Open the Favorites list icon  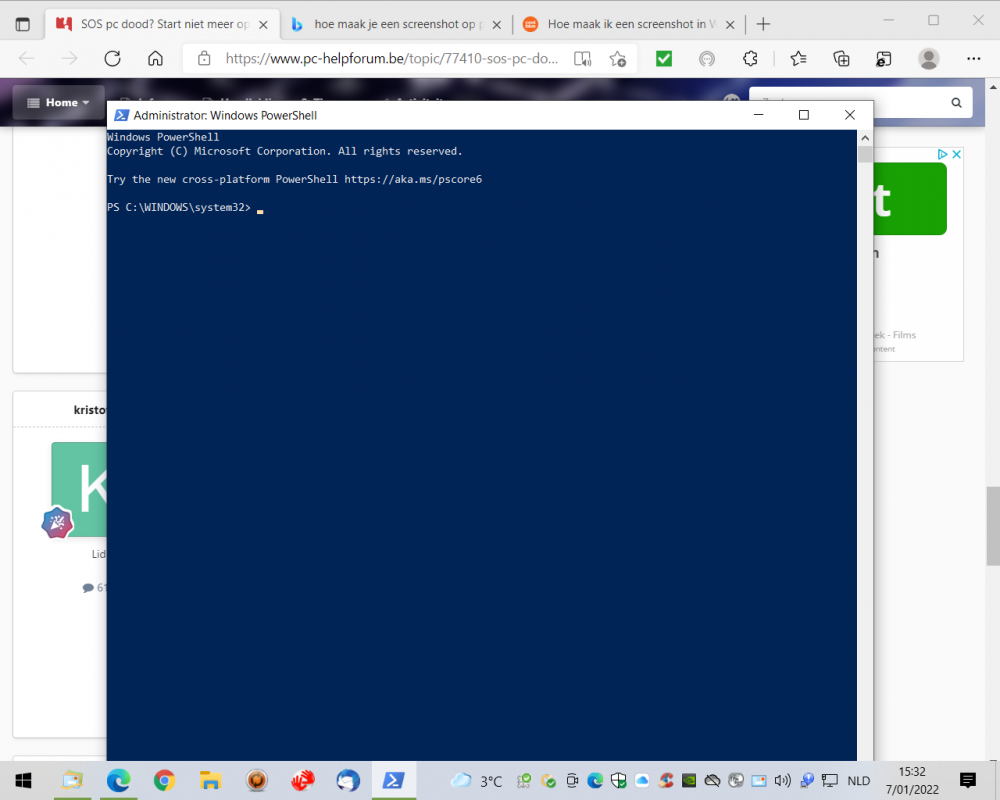pos(798,59)
